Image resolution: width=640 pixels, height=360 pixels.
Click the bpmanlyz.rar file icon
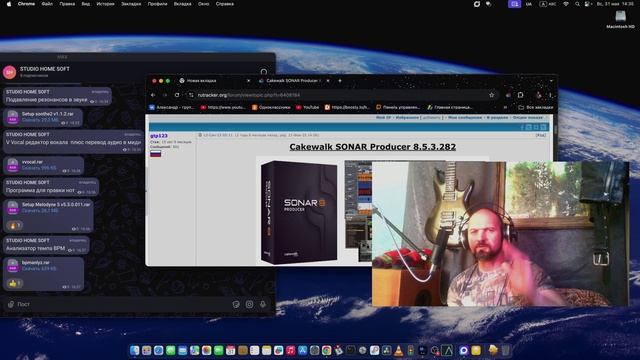pos(13,265)
